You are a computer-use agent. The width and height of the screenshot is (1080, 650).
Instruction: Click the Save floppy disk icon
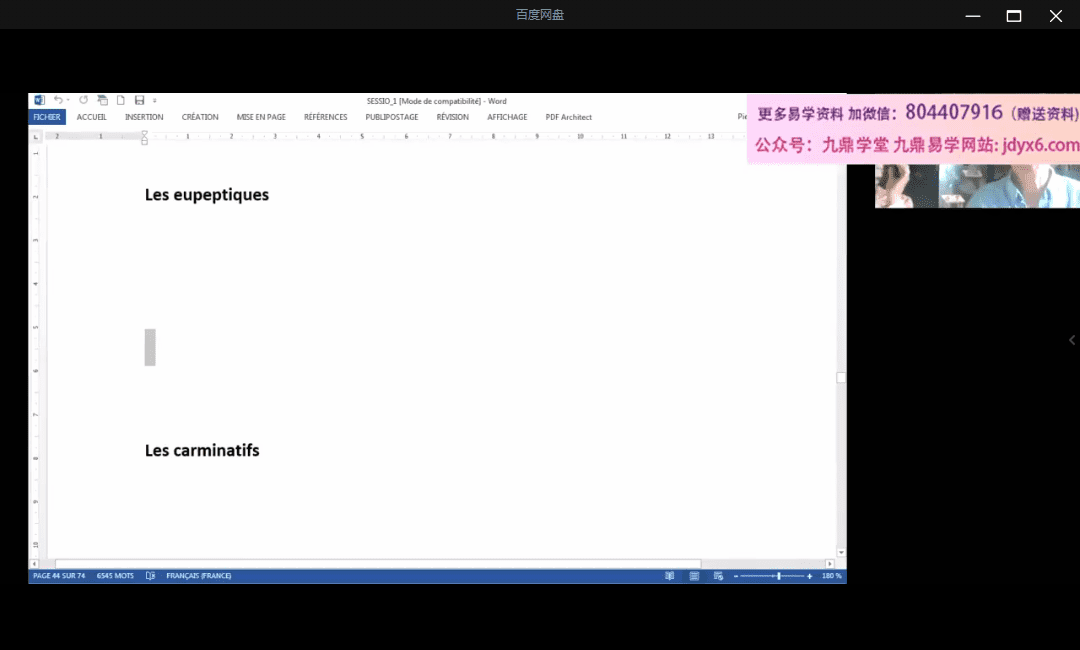[x=139, y=100]
